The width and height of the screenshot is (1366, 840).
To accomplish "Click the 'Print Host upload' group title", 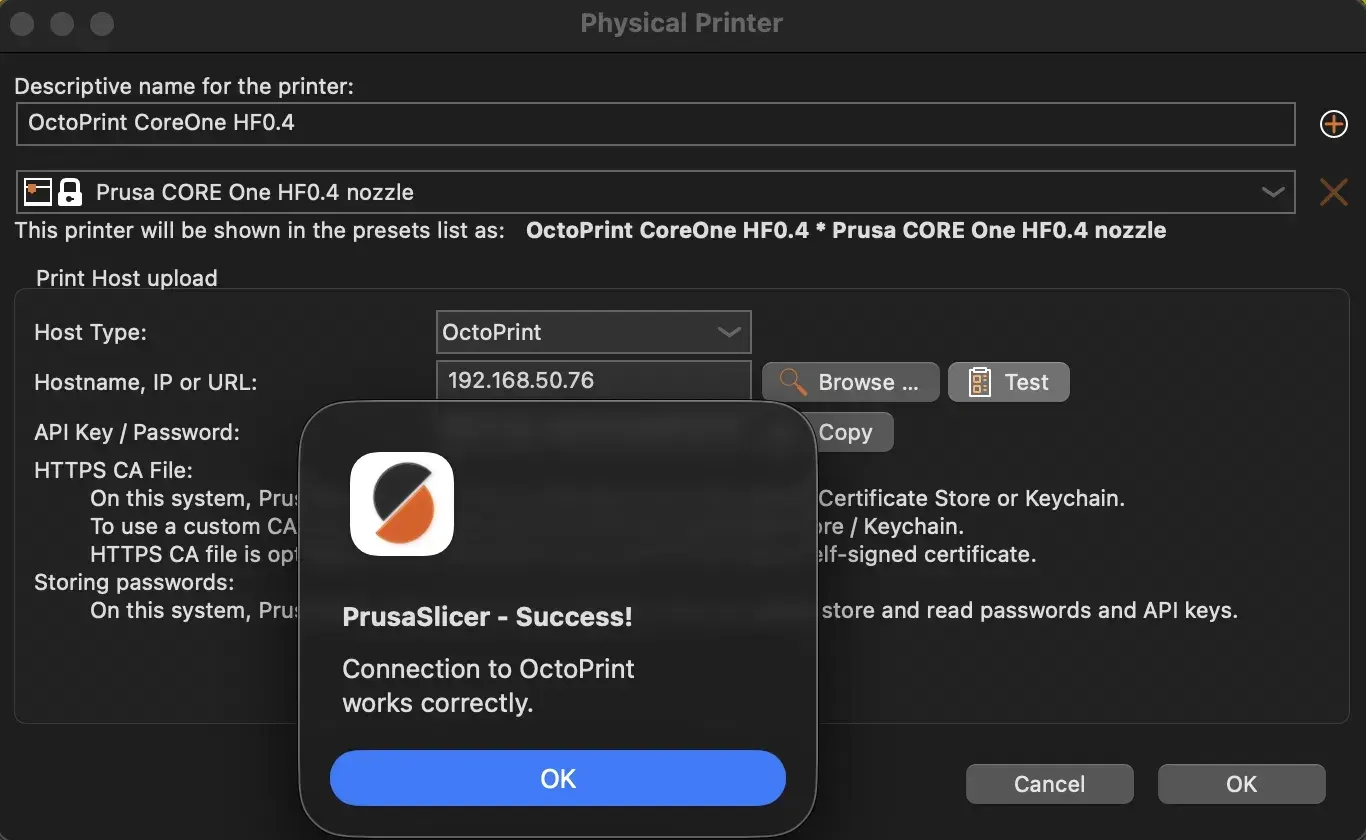I will pos(127,278).
